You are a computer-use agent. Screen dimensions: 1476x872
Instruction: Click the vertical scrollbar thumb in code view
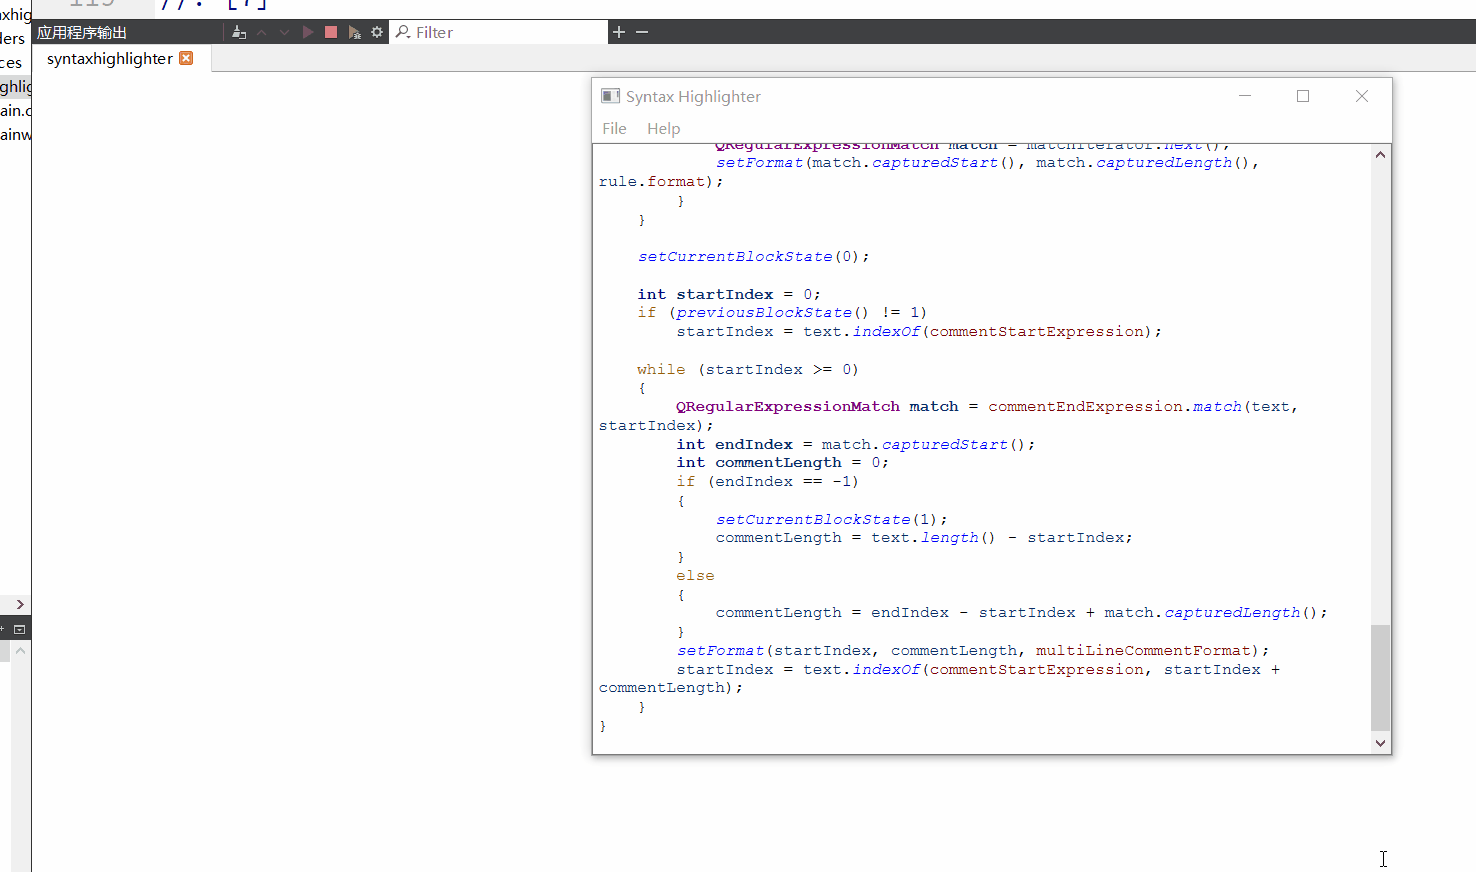tap(1380, 678)
